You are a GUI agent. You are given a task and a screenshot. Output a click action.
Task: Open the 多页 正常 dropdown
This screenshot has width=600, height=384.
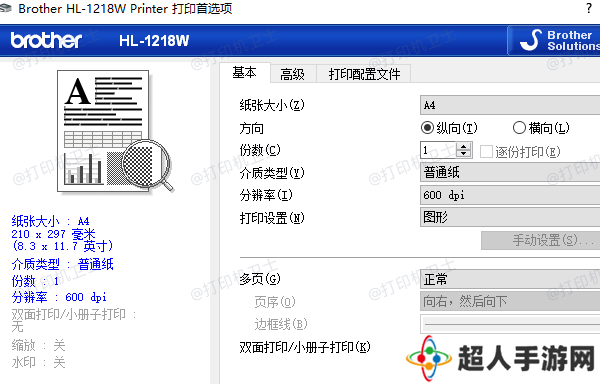[x=510, y=279]
